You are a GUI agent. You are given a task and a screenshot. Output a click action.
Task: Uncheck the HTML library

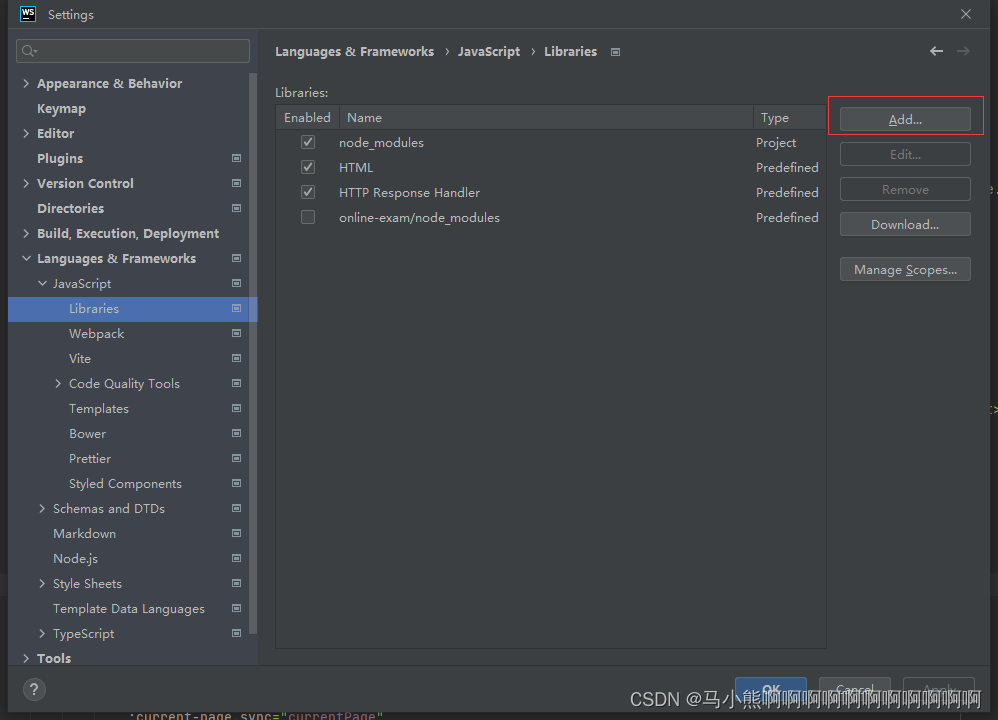point(310,167)
